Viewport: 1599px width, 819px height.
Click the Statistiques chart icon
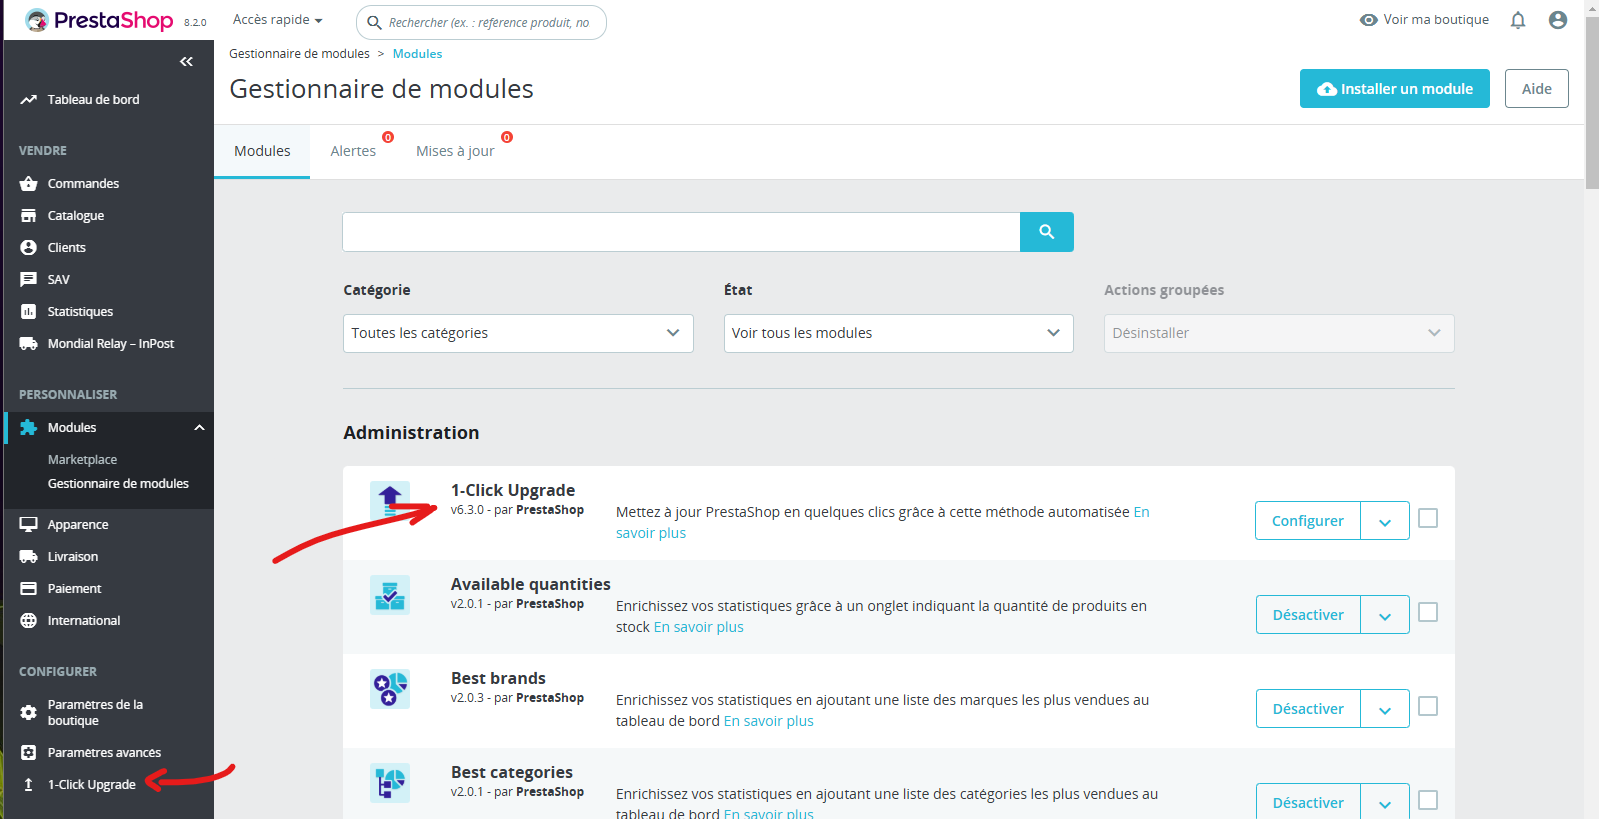pos(28,311)
